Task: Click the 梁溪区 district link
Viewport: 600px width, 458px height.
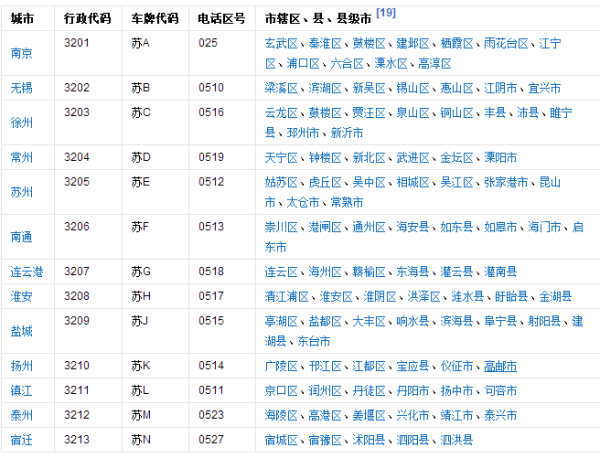Action: tap(281, 88)
